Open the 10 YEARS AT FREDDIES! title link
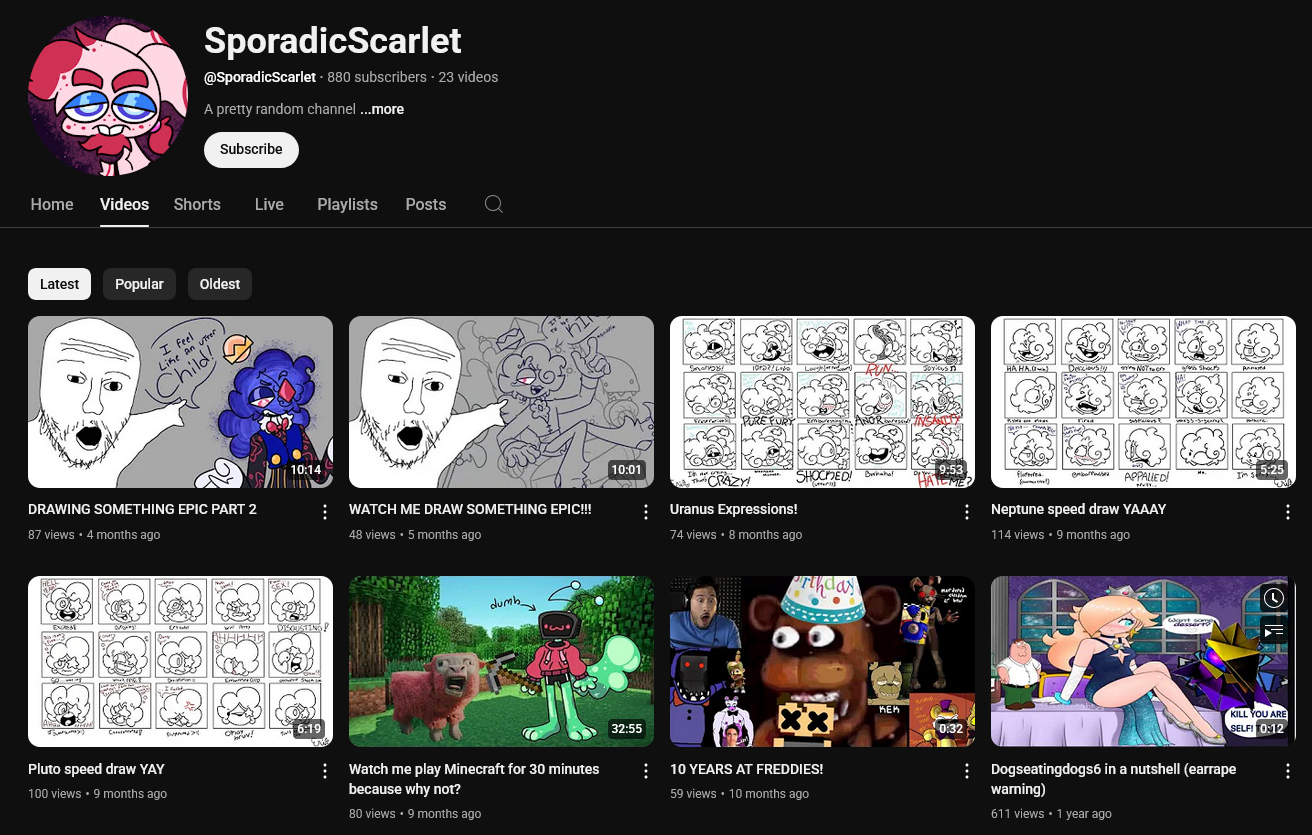Screen dimensions: 1312x835 [x=746, y=769]
